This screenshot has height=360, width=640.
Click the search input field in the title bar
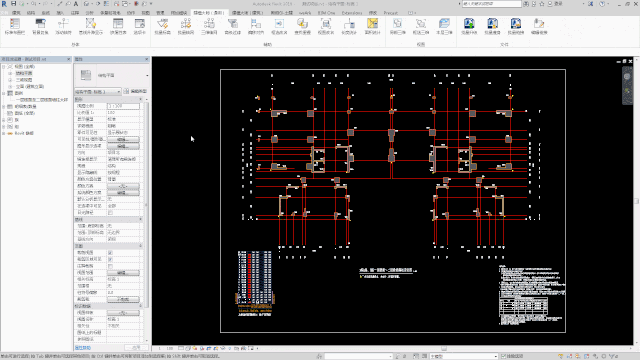point(491,4)
